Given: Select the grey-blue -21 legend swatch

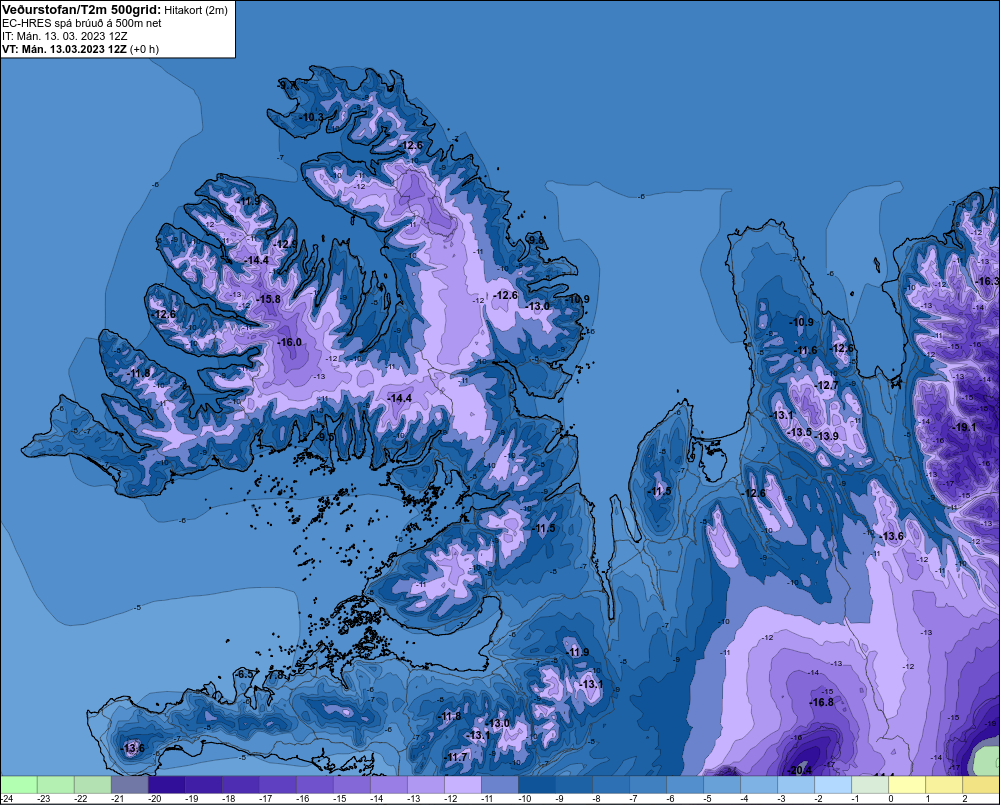Looking at the screenshot, I should (x=130, y=784).
